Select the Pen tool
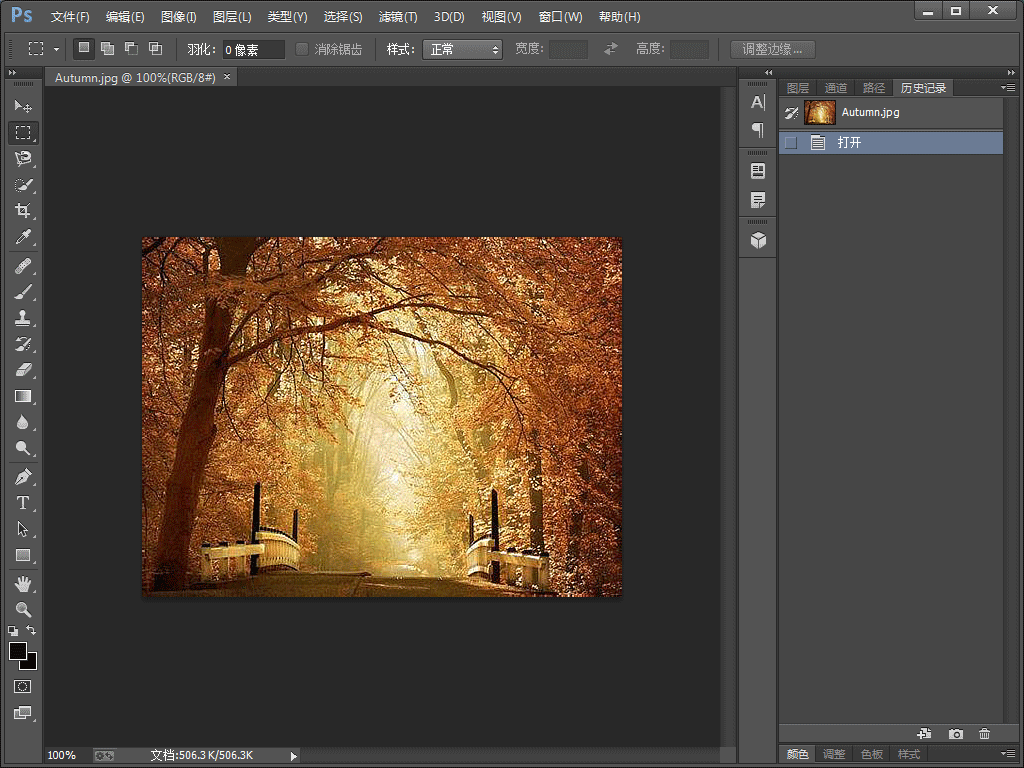The image size is (1024, 768). (x=23, y=477)
